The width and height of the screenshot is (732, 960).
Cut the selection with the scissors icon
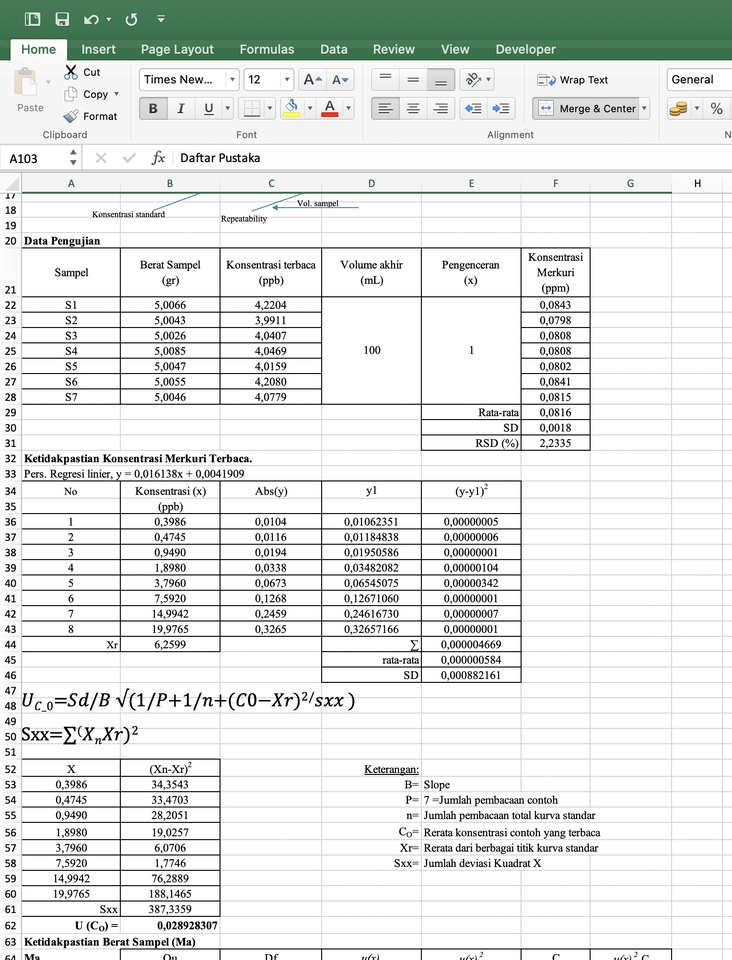click(x=71, y=72)
